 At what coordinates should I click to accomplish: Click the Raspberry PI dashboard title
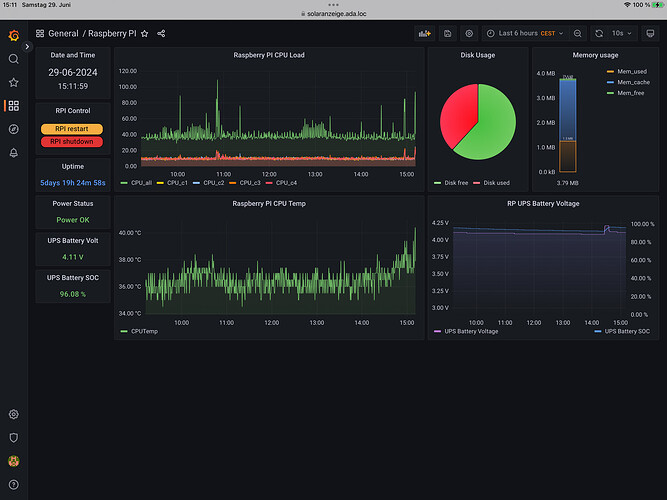tap(112, 33)
